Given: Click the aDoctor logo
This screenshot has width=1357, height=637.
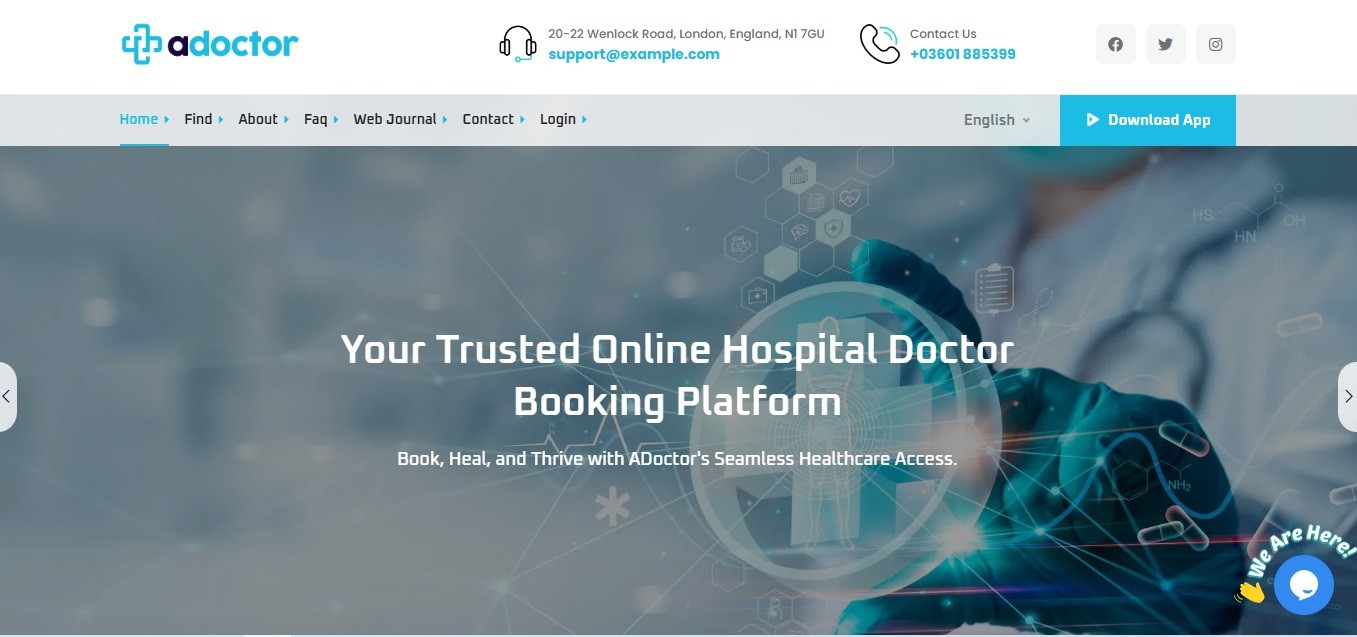Looking at the screenshot, I should pyautogui.click(x=210, y=45).
